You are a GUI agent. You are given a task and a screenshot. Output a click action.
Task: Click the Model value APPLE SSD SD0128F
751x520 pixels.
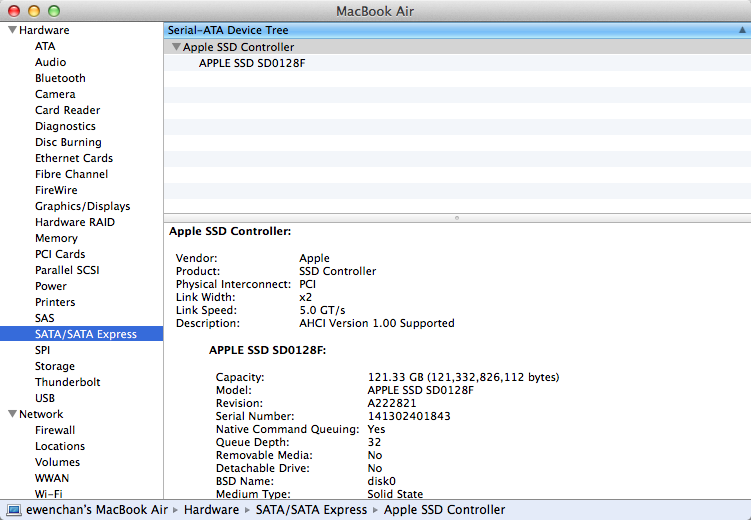click(421, 390)
